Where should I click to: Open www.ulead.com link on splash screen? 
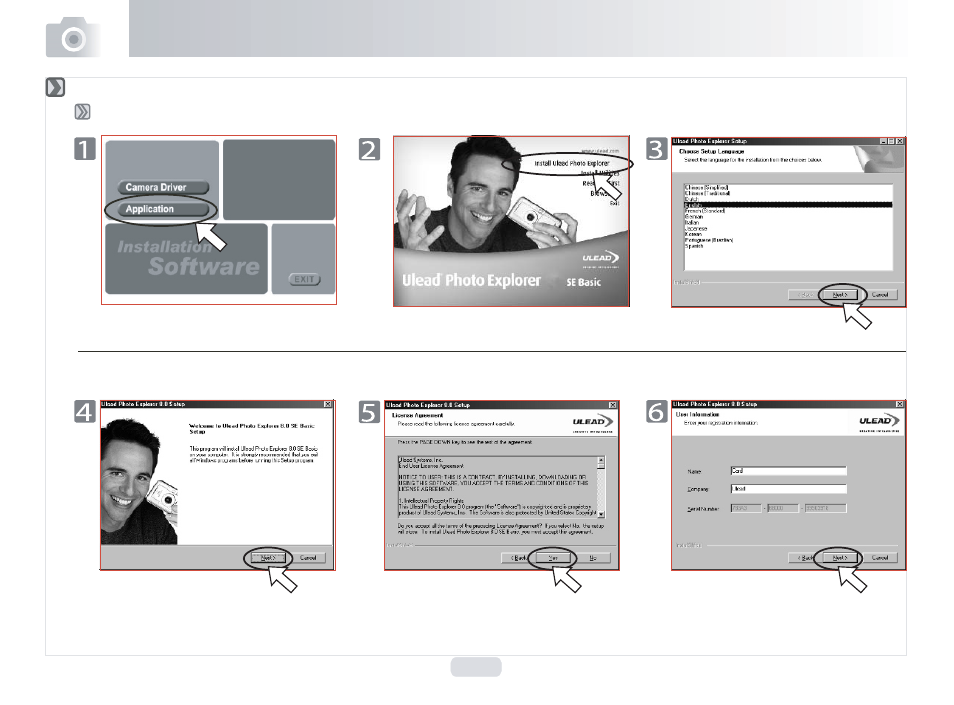600,150
